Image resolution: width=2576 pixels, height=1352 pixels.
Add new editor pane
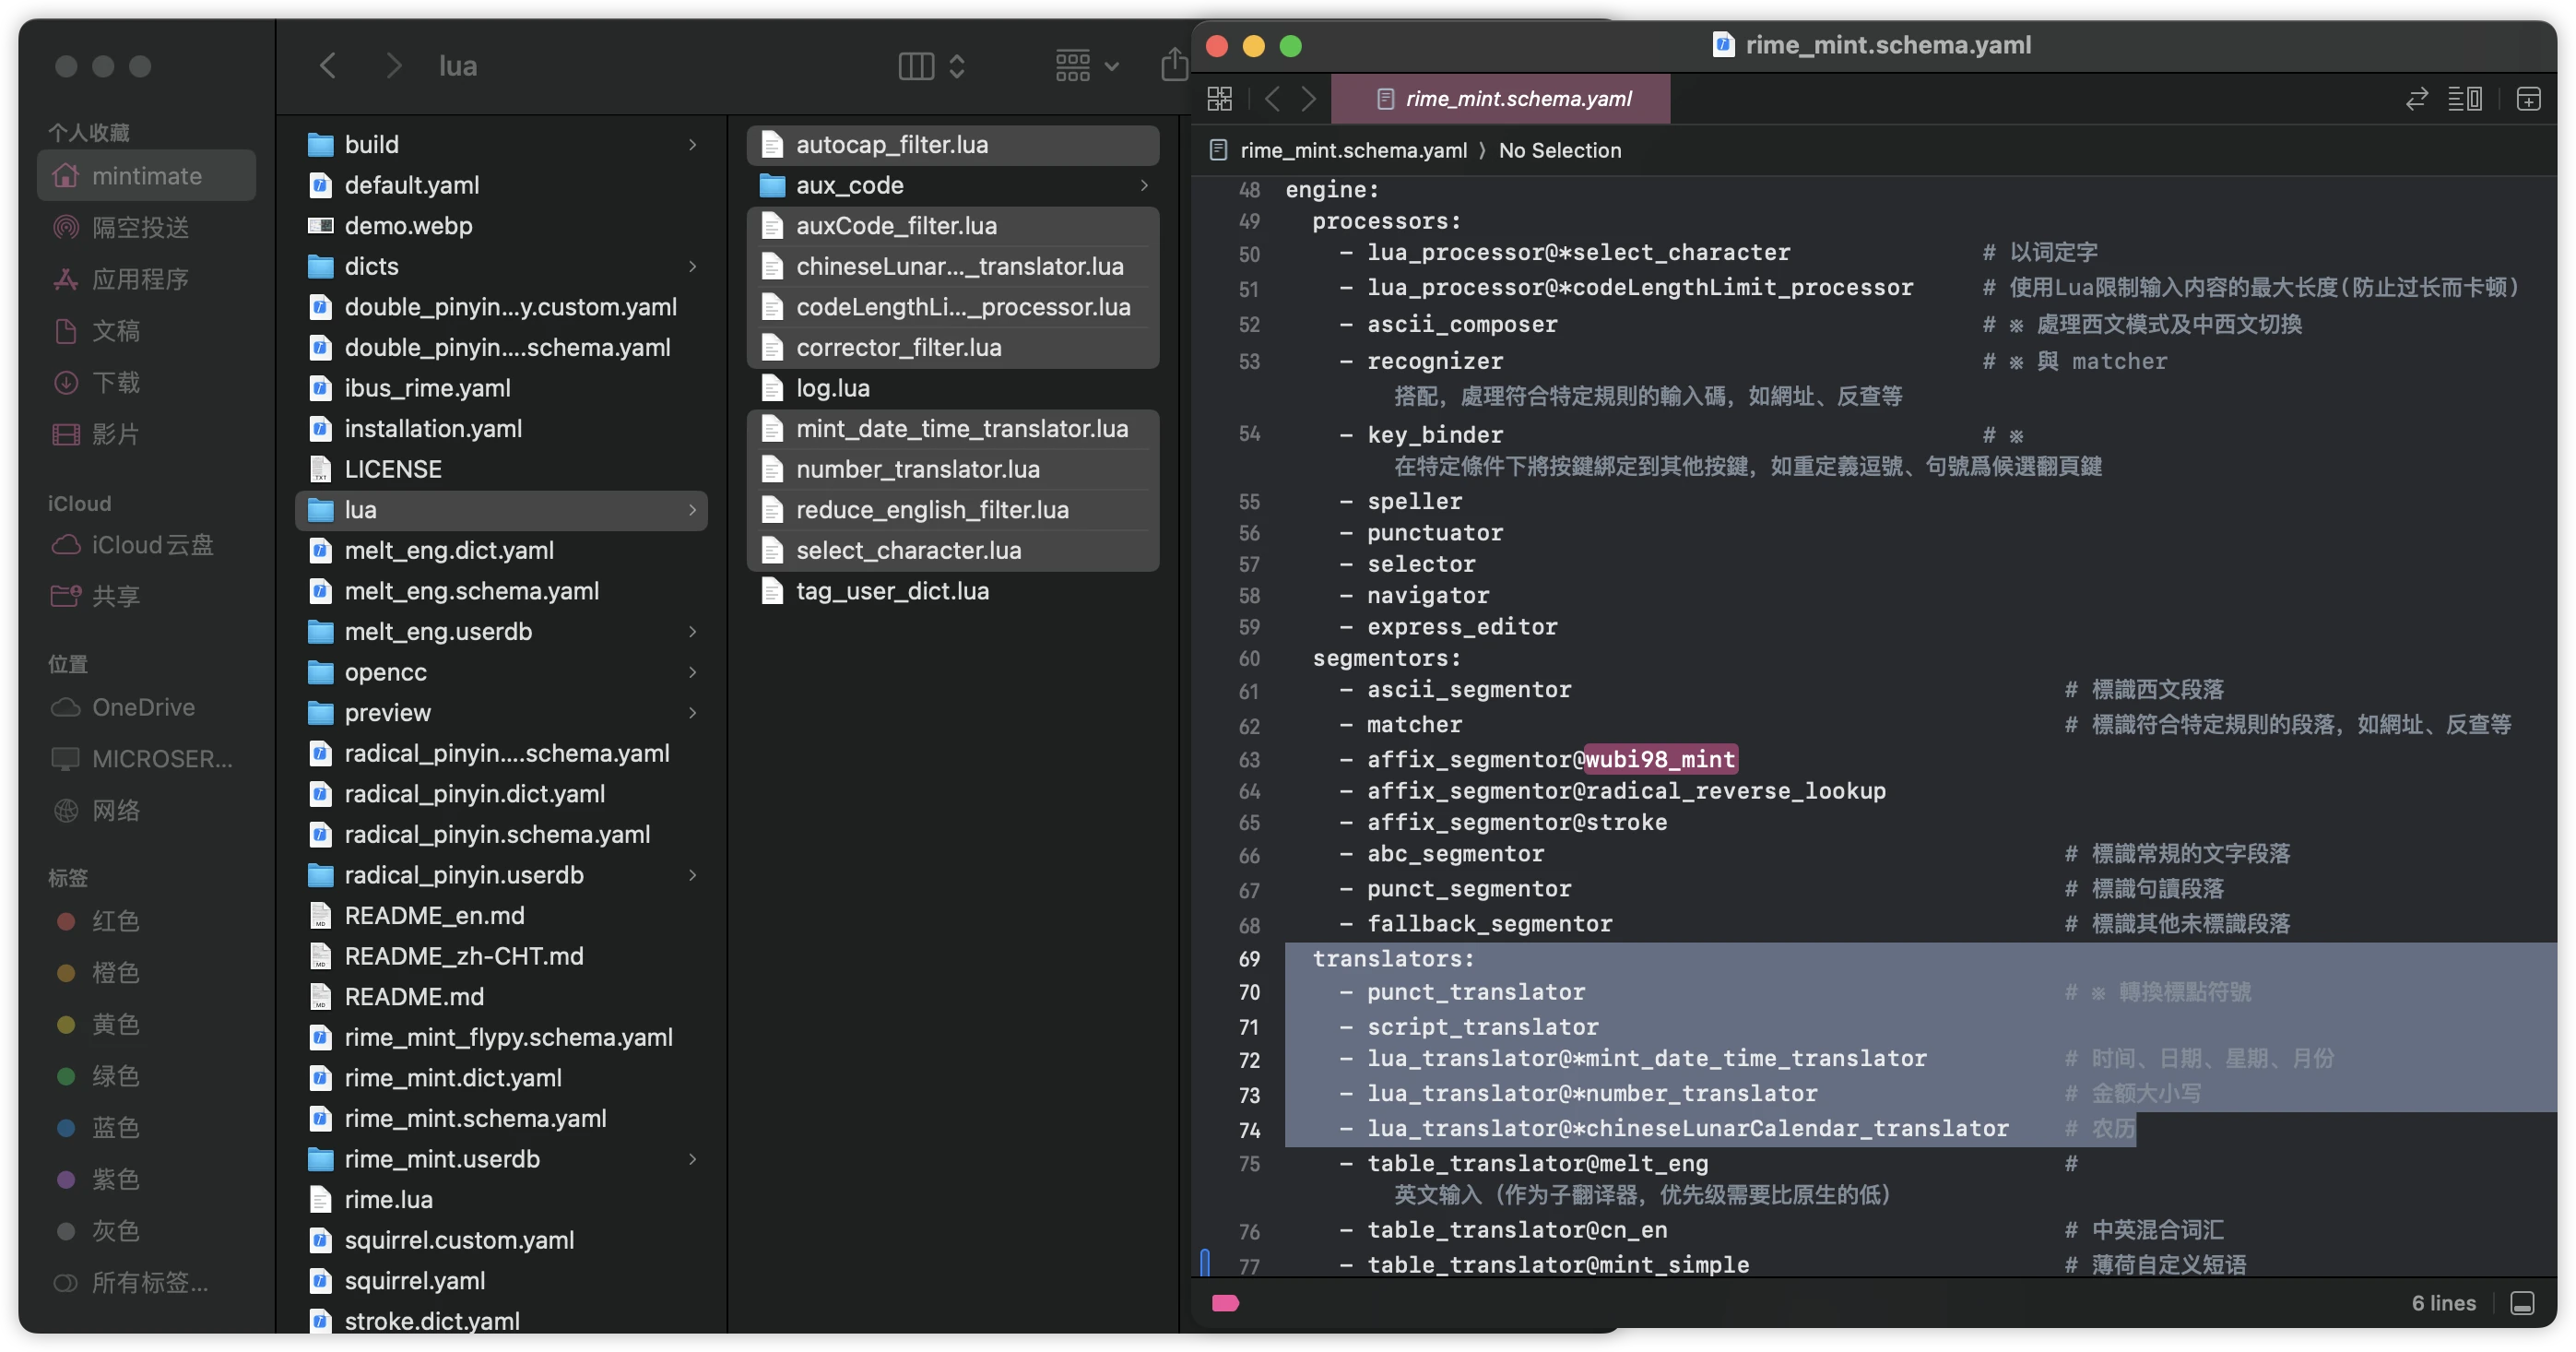(x=2528, y=99)
